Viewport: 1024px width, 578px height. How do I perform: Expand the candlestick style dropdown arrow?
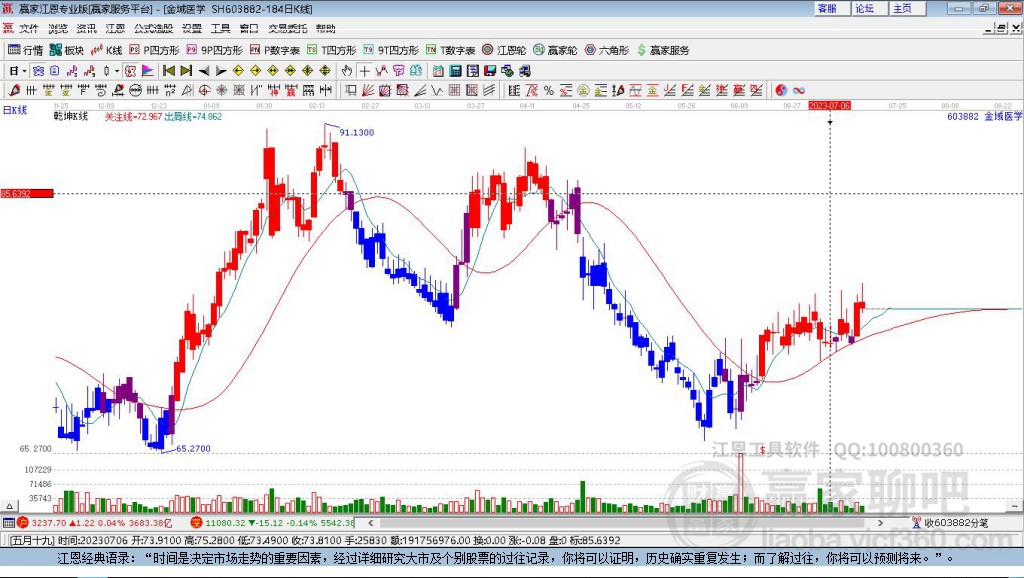point(117,71)
